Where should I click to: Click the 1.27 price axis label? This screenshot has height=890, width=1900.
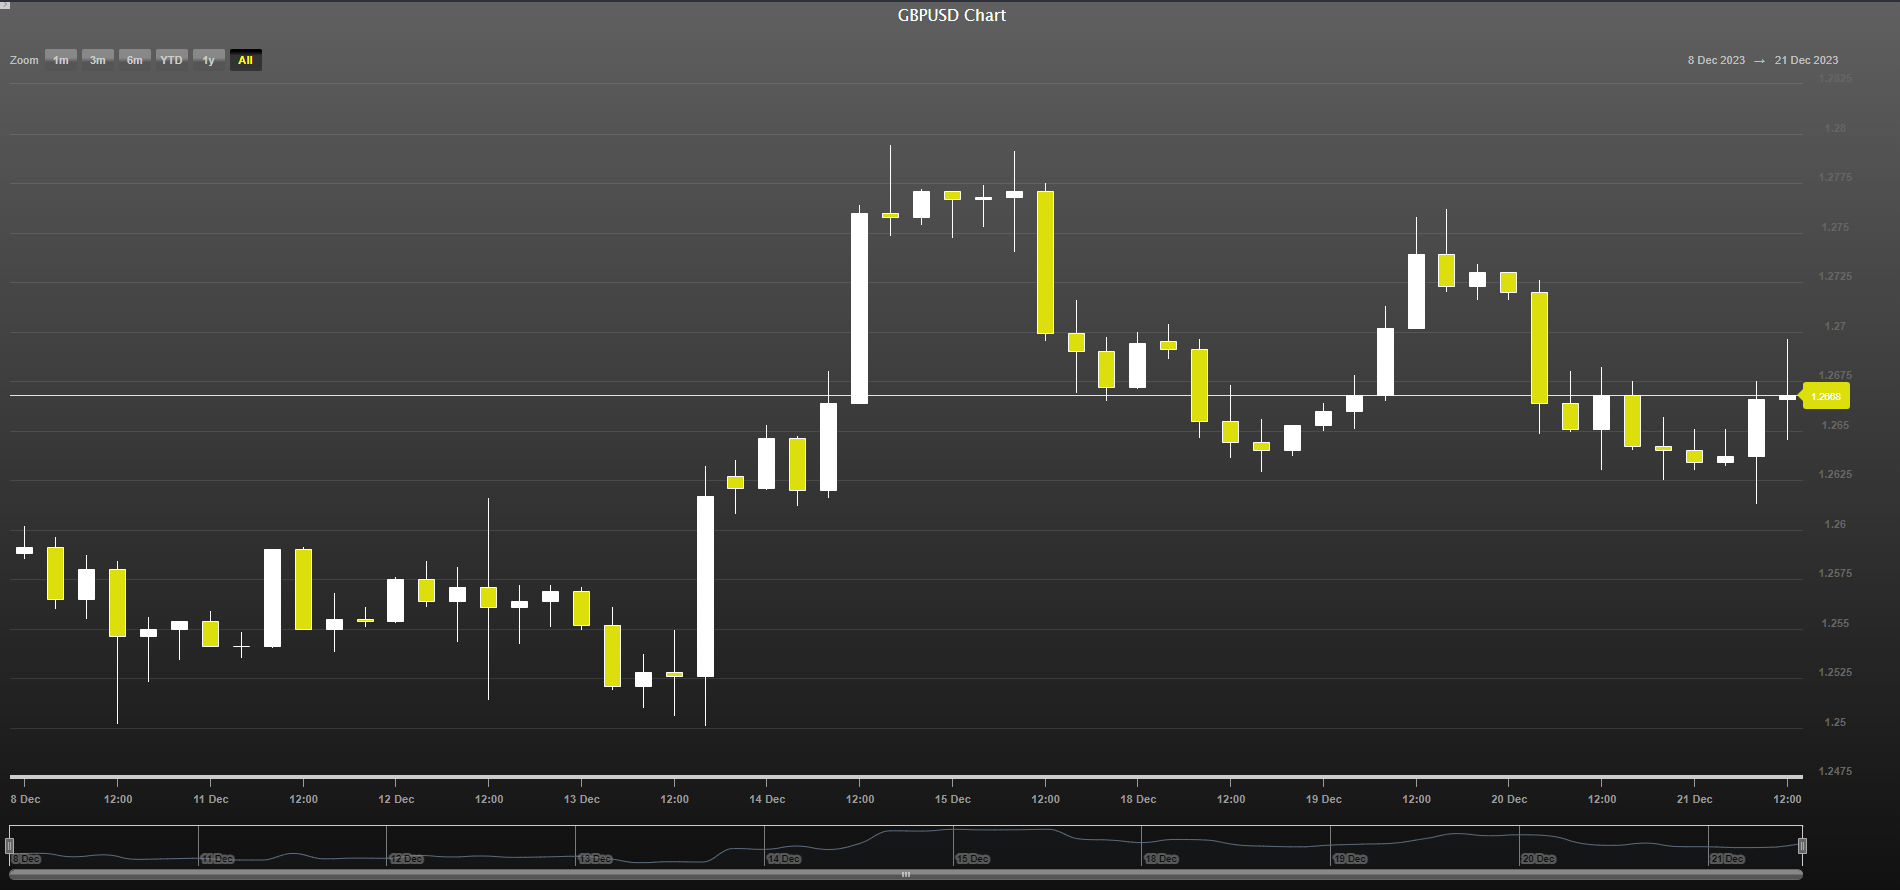[x=1835, y=326]
